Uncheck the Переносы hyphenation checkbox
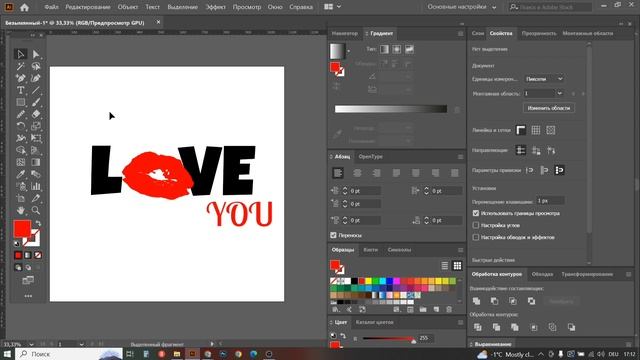 point(333,235)
